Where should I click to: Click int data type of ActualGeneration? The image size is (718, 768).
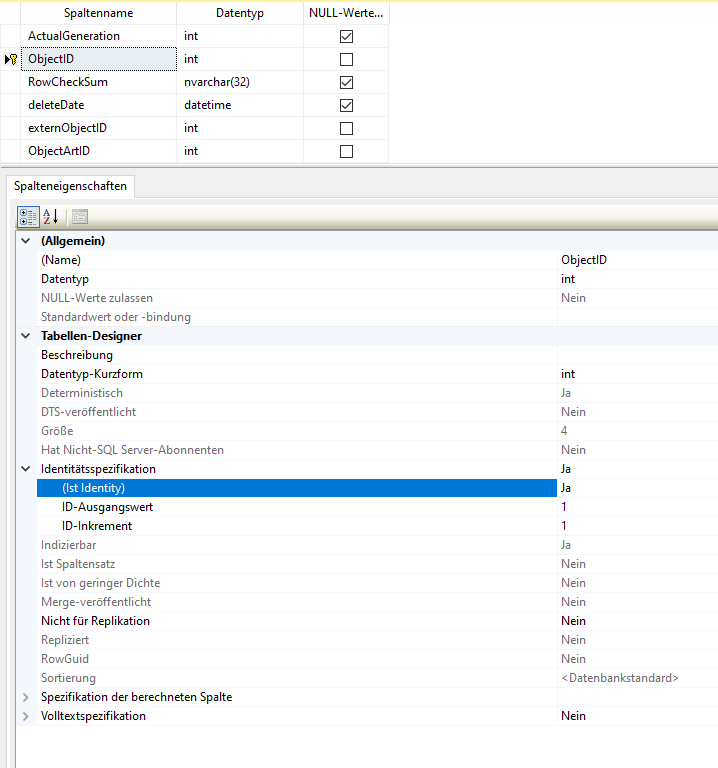click(x=240, y=36)
